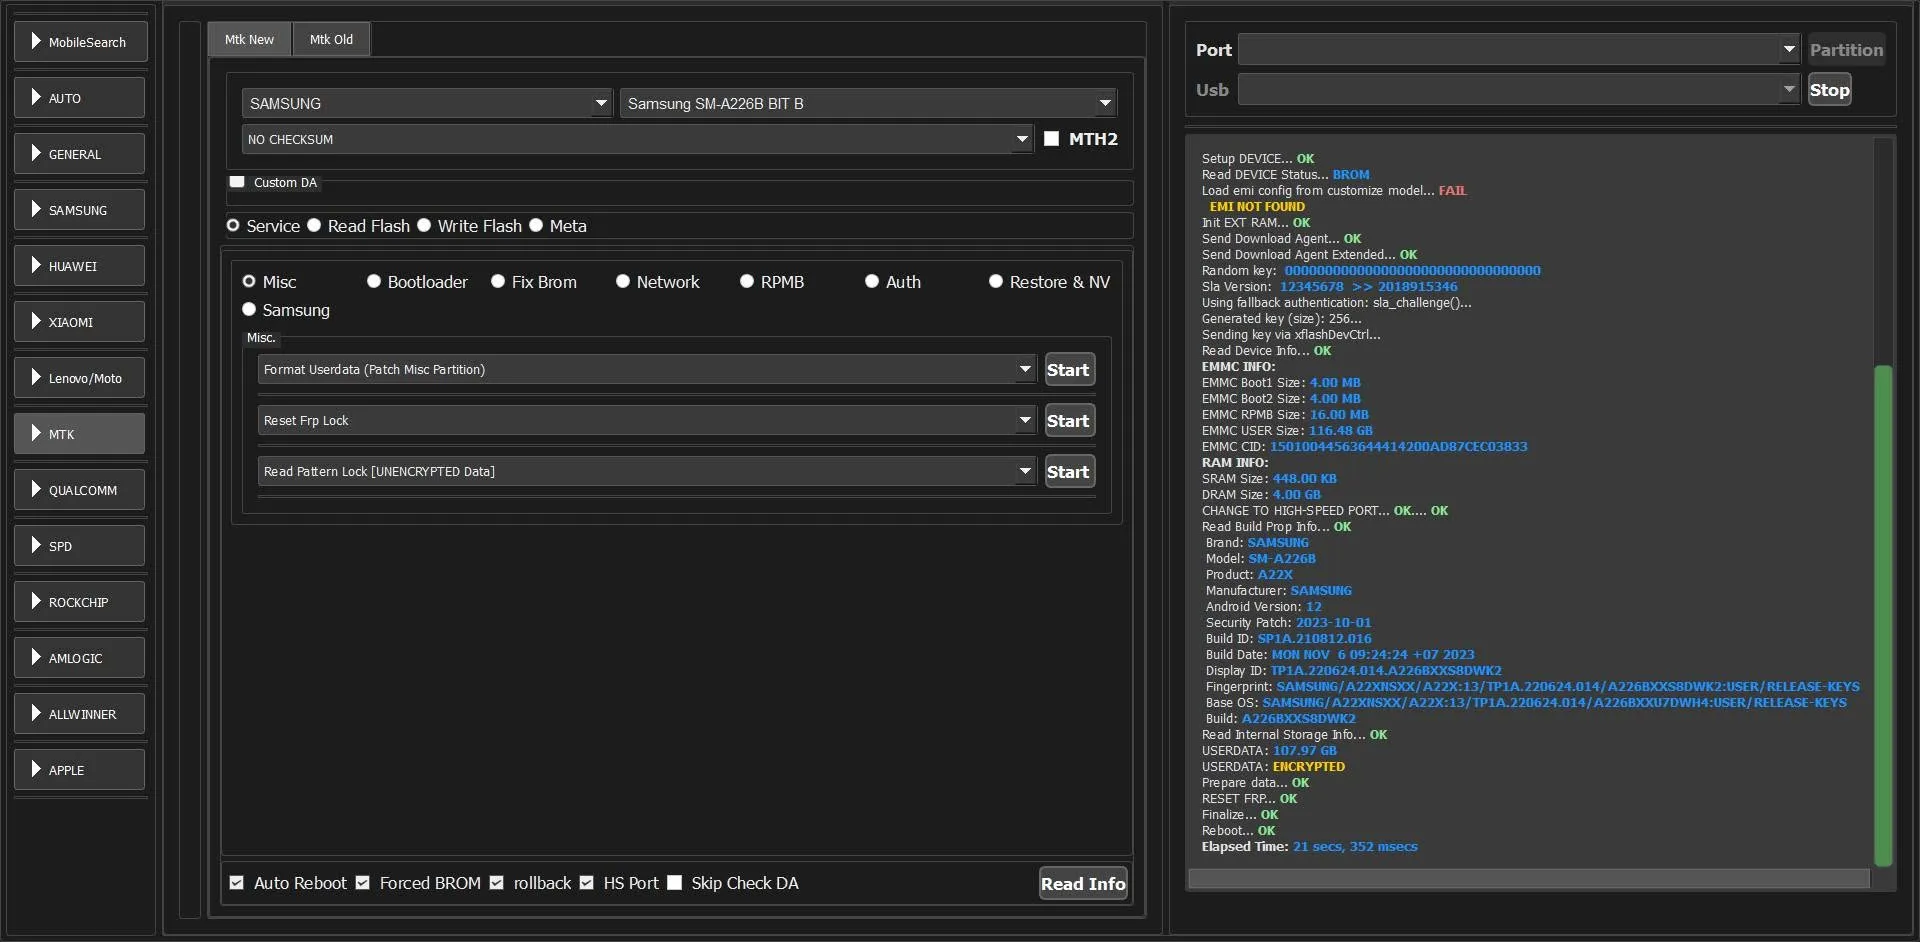1920x942 pixels.
Task: Open the Read Pattern Lock dropdown
Action: click(x=647, y=471)
